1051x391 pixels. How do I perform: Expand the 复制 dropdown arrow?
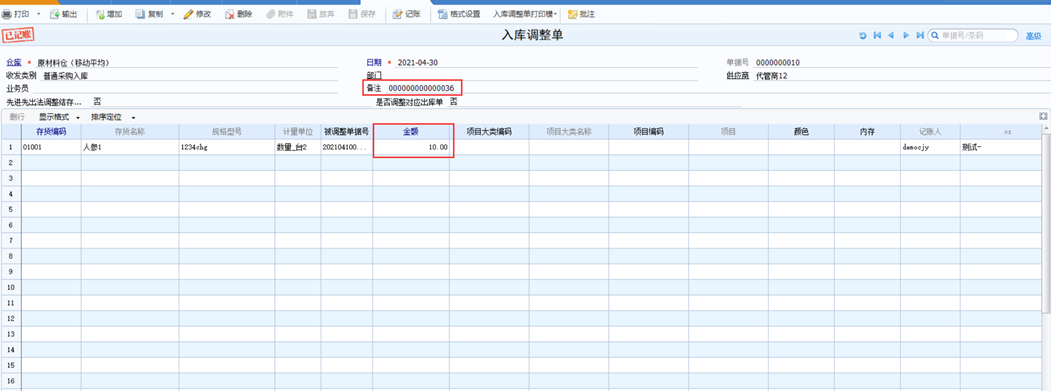click(x=173, y=14)
